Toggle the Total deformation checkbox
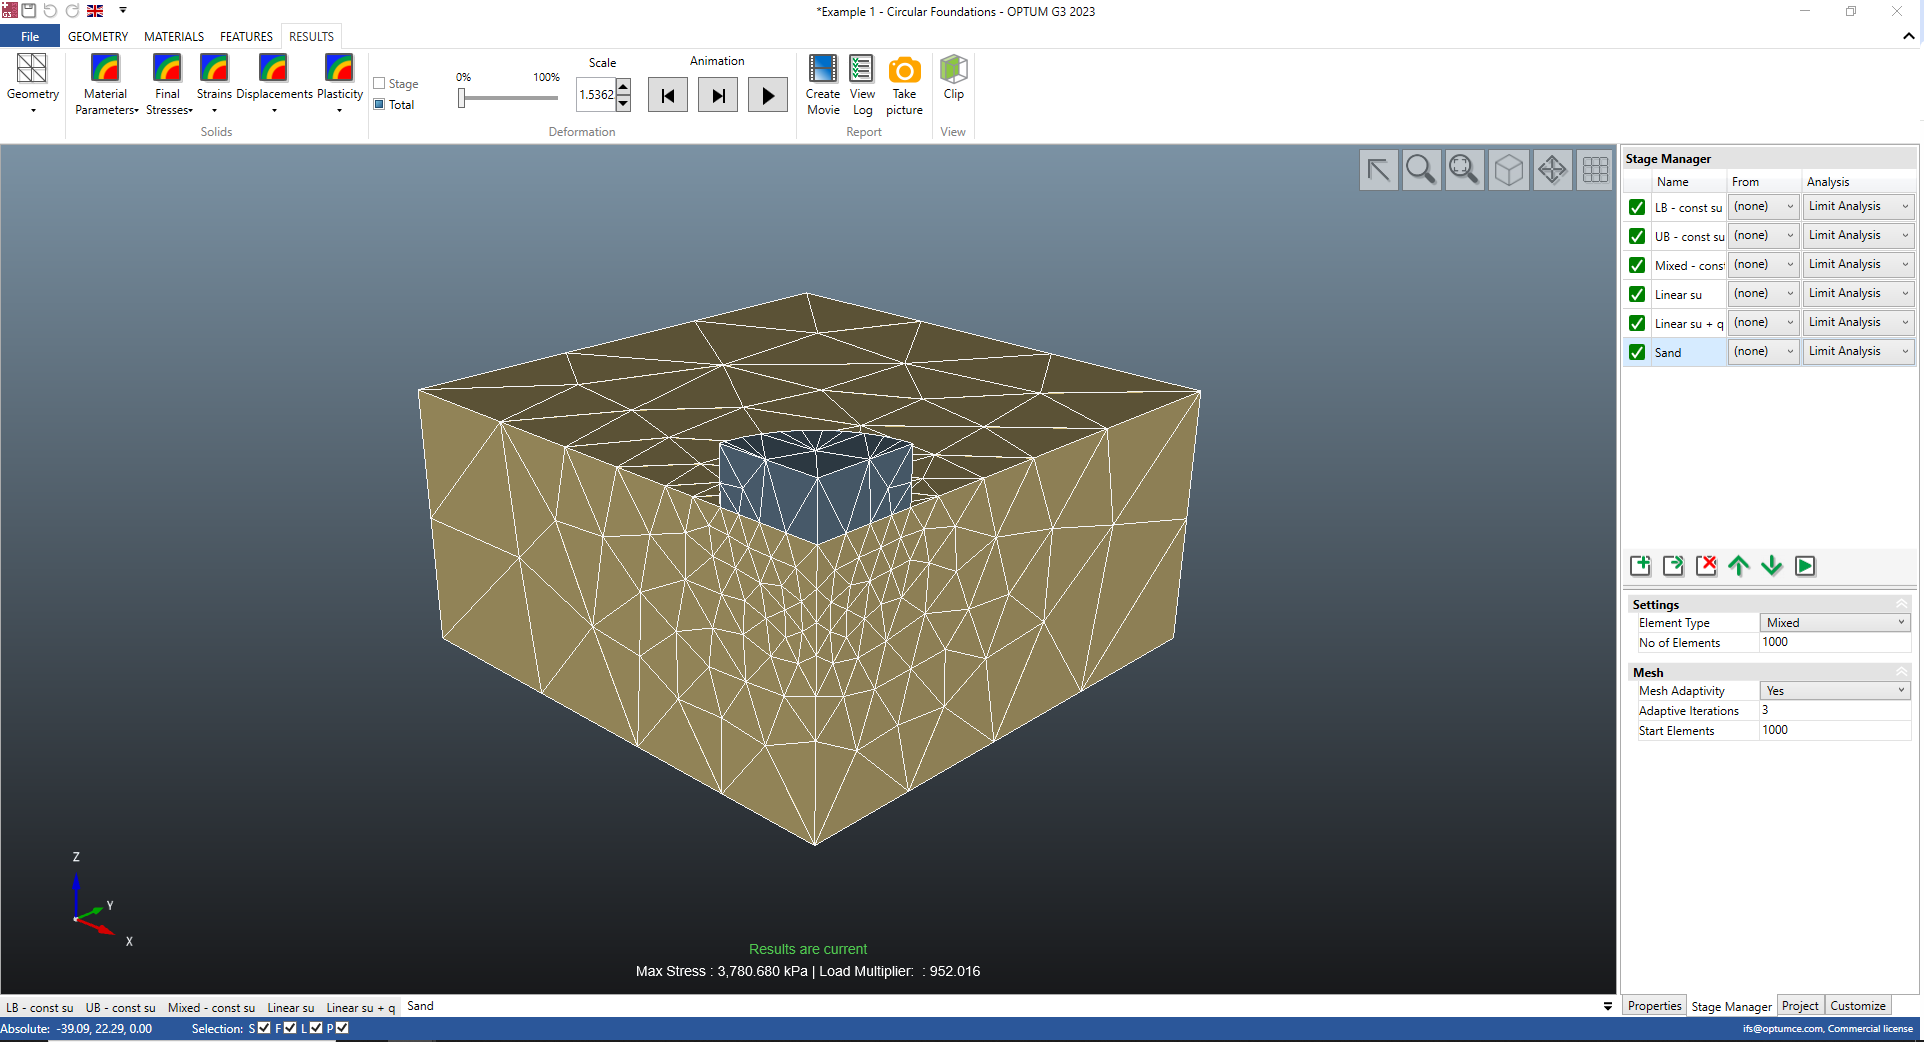 379,104
